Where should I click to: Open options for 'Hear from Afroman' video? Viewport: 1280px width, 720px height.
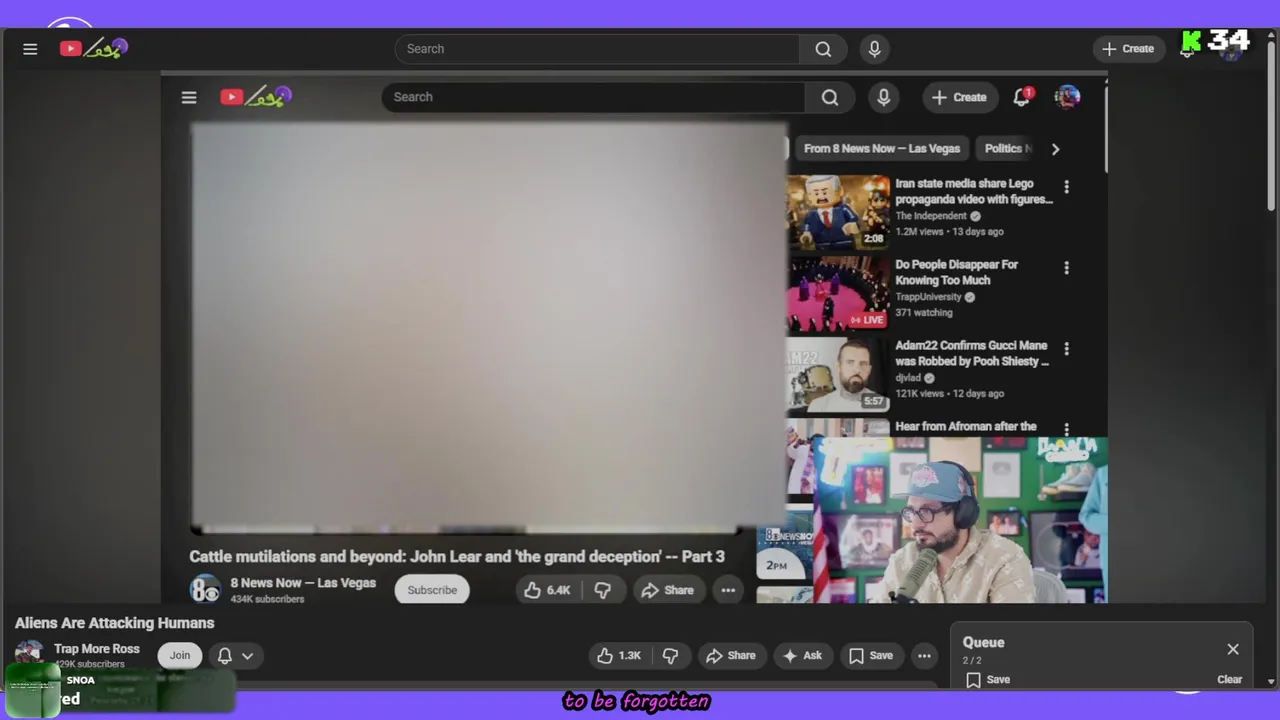pyautogui.click(x=1066, y=429)
